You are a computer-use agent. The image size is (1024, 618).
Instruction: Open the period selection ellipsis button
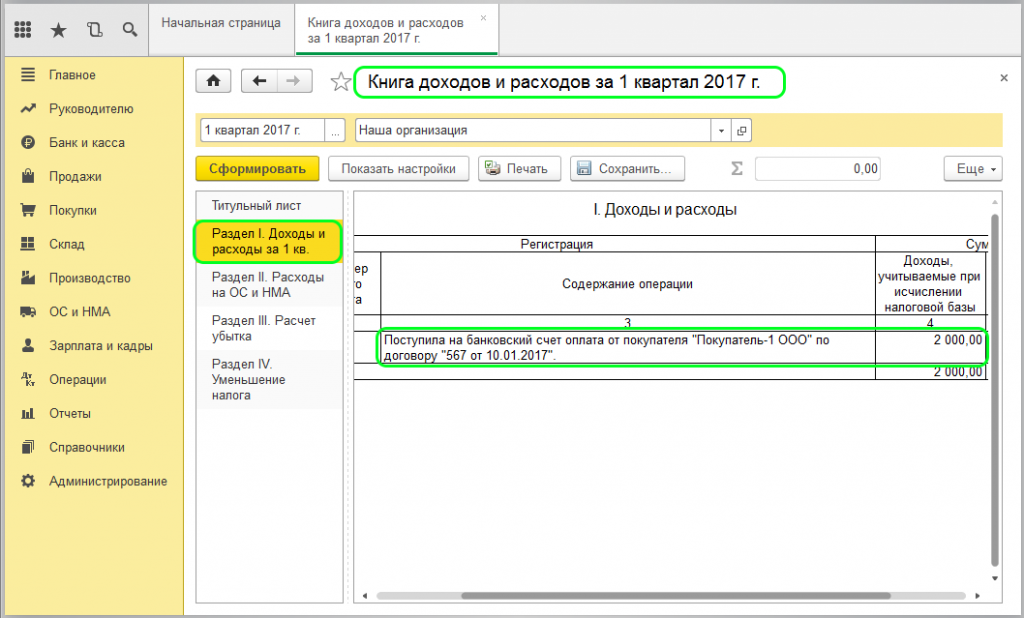click(x=335, y=131)
